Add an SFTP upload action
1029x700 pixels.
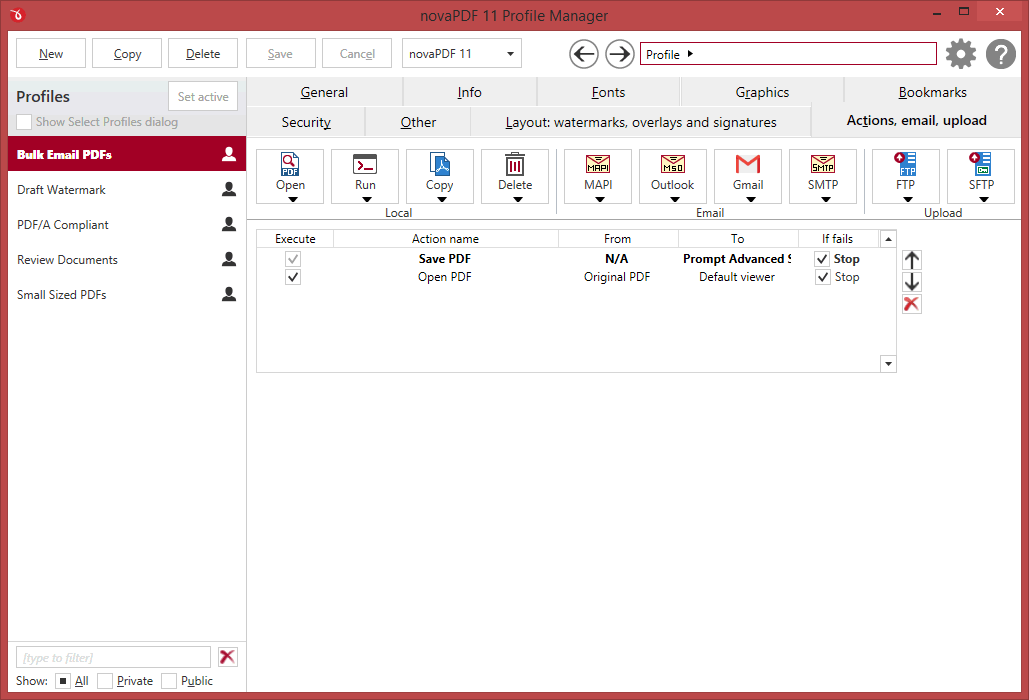point(981,176)
